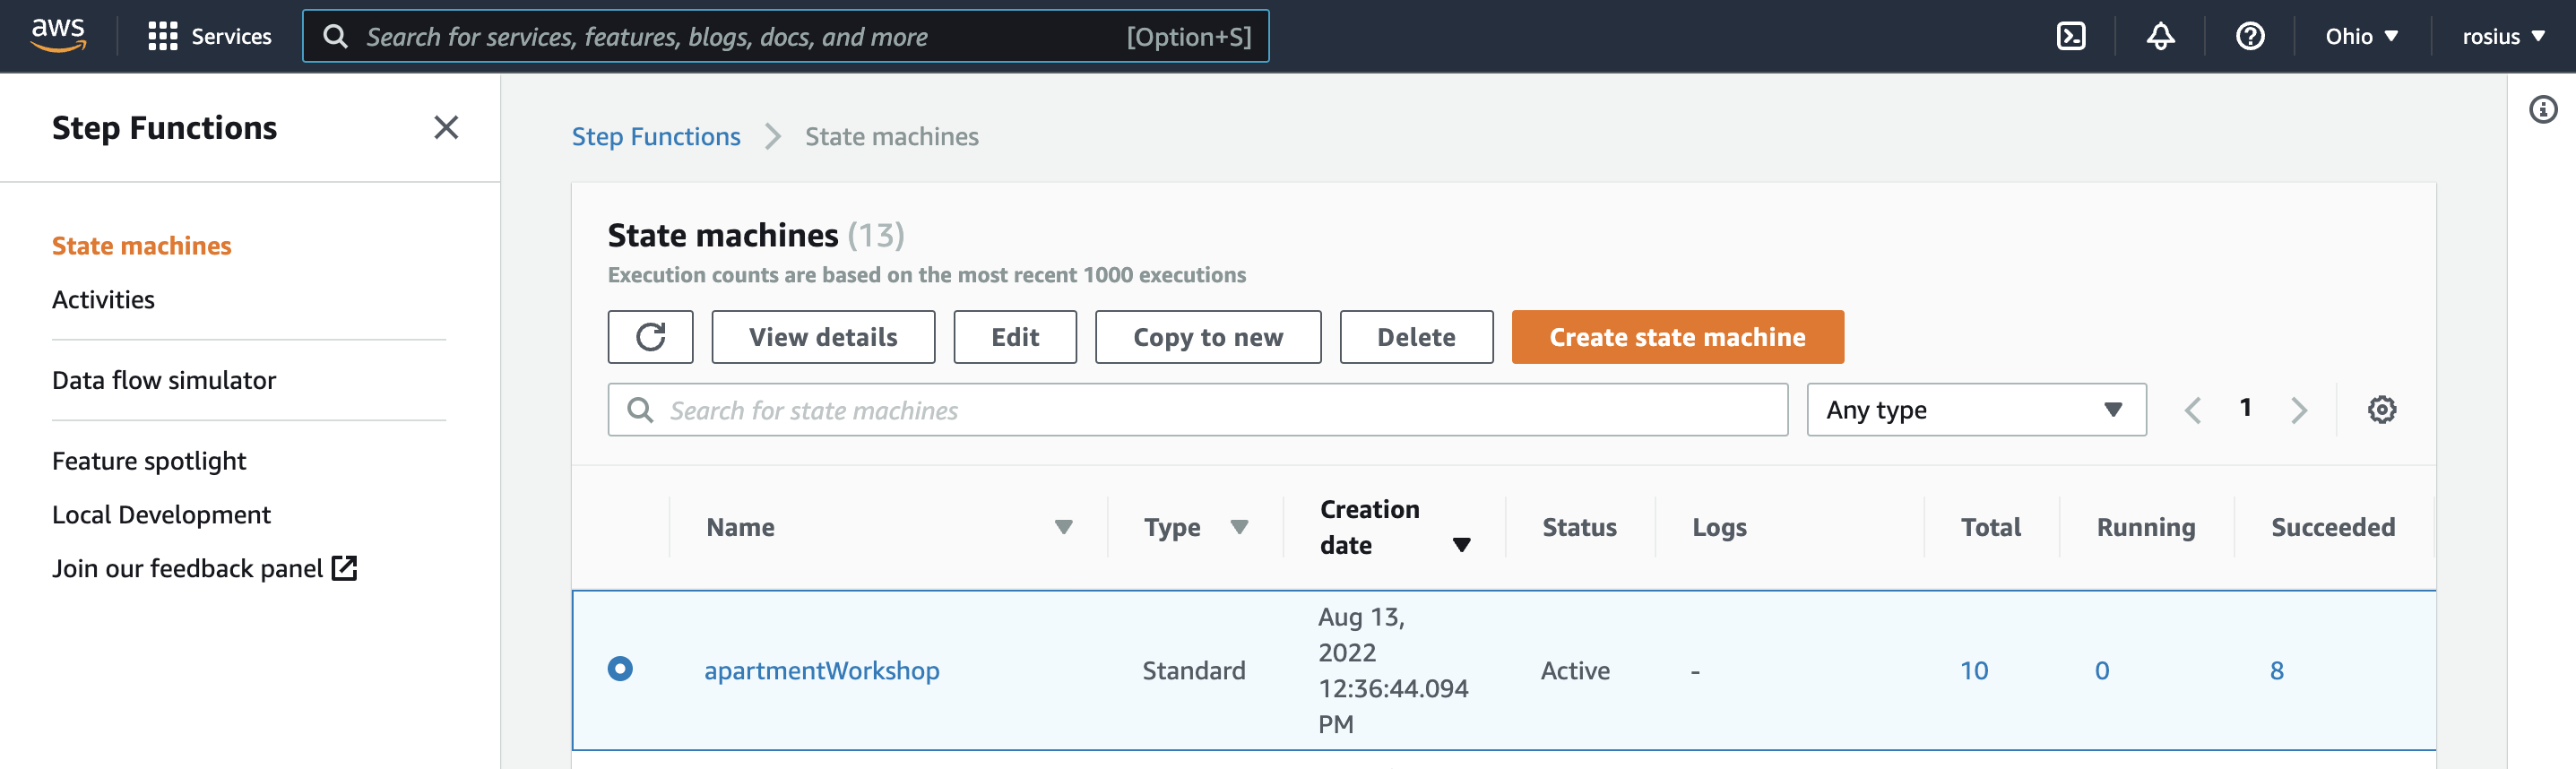This screenshot has height=769, width=2576.
Task: Go to previous page of state machines
Action: pos(2193,410)
